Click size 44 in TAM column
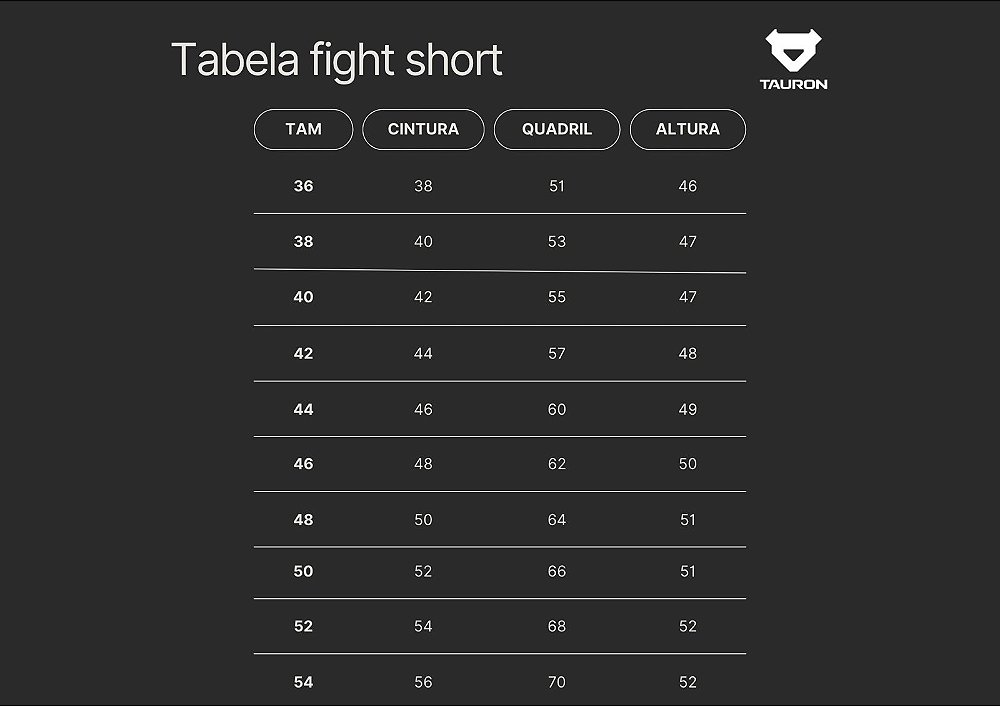 point(303,409)
